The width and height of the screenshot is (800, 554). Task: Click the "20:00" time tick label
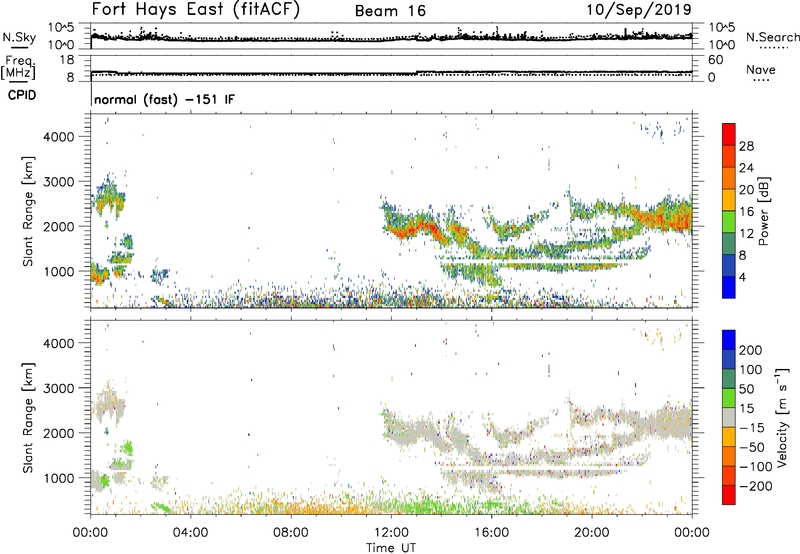(x=592, y=533)
